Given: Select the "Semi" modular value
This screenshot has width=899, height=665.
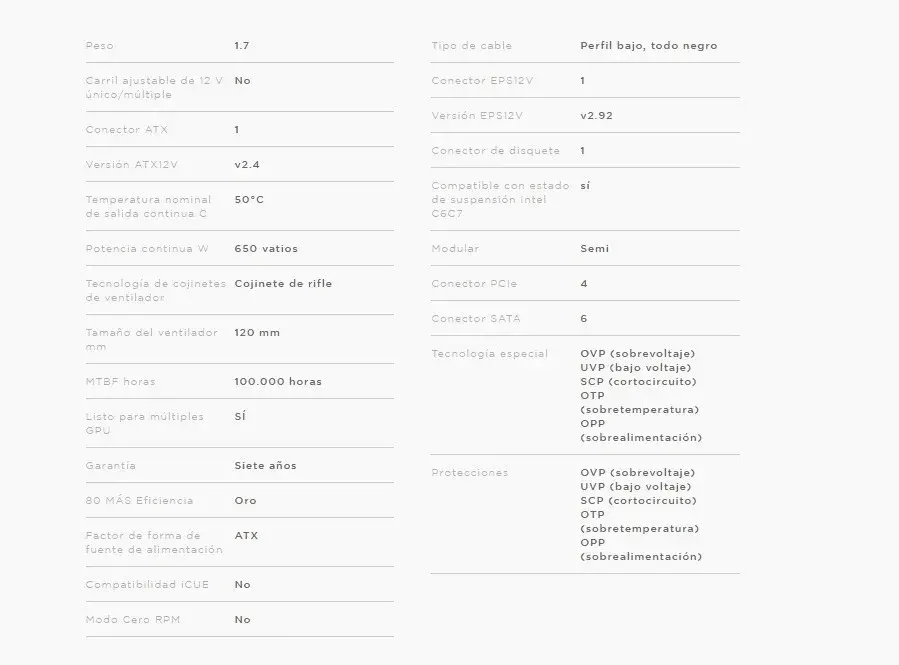Looking at the screenshot, I should (594, 249).
